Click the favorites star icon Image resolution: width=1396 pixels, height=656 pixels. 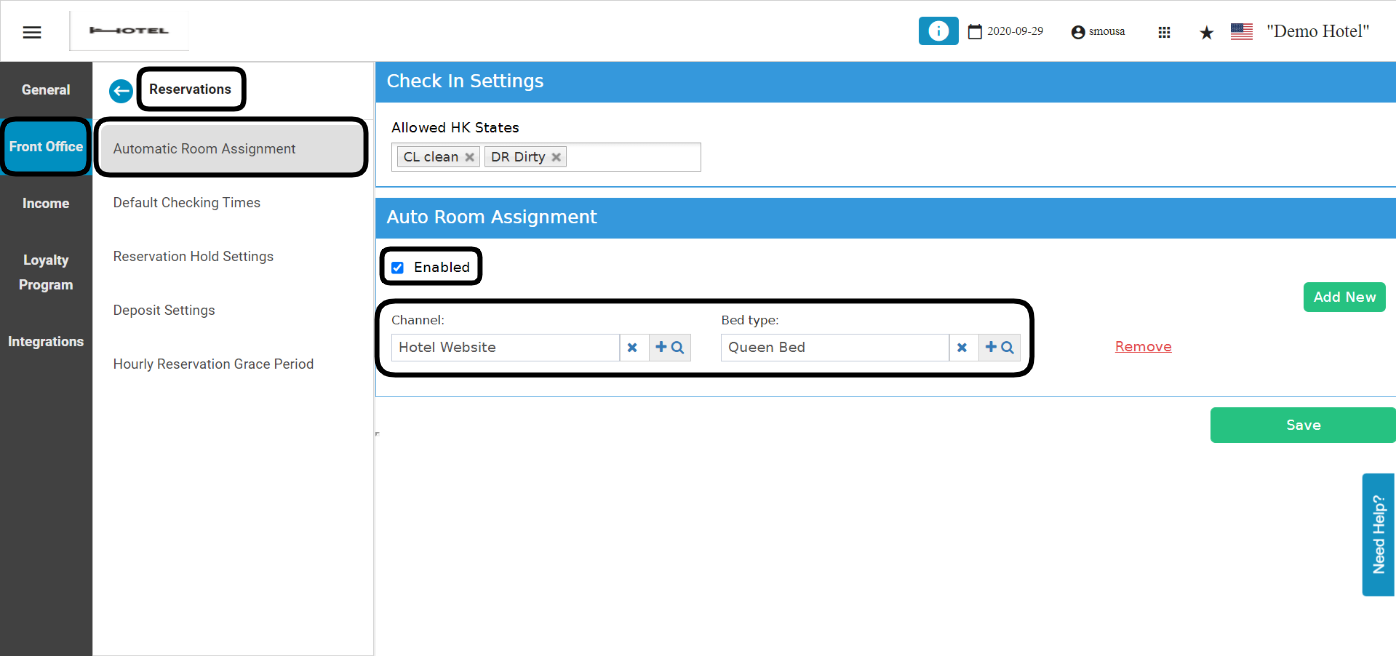1206,32
